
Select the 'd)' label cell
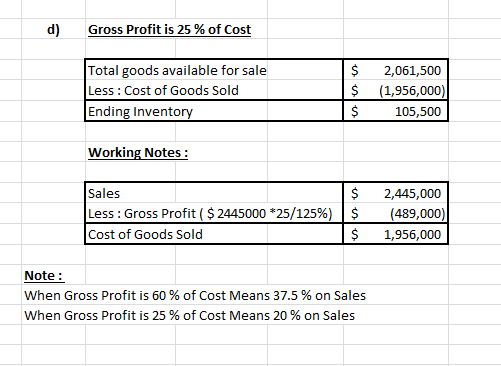54,29
